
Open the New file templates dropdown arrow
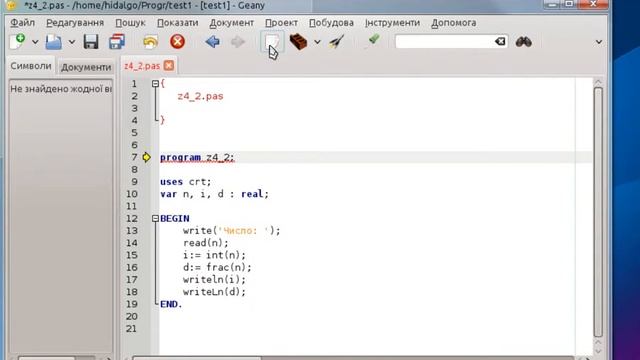(35, 42)
